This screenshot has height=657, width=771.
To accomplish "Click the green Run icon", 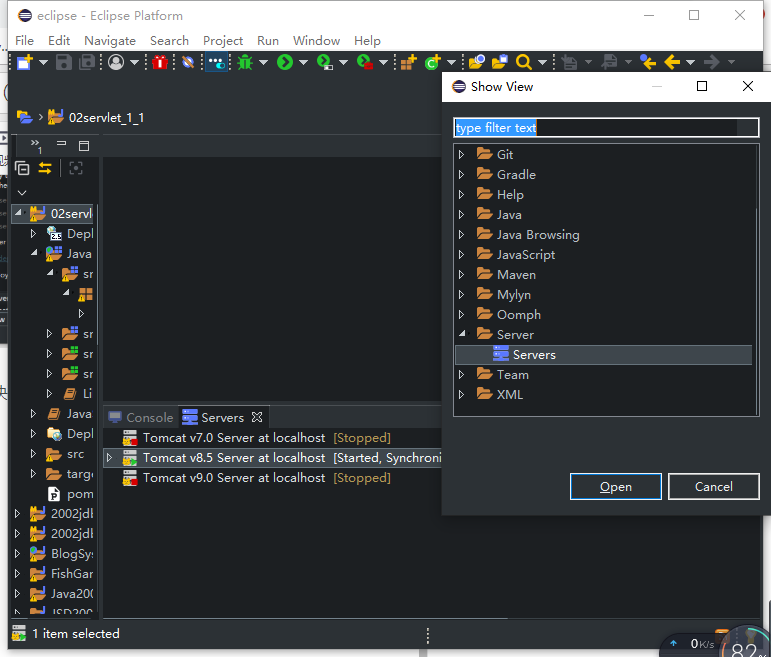I will [285, 62].
